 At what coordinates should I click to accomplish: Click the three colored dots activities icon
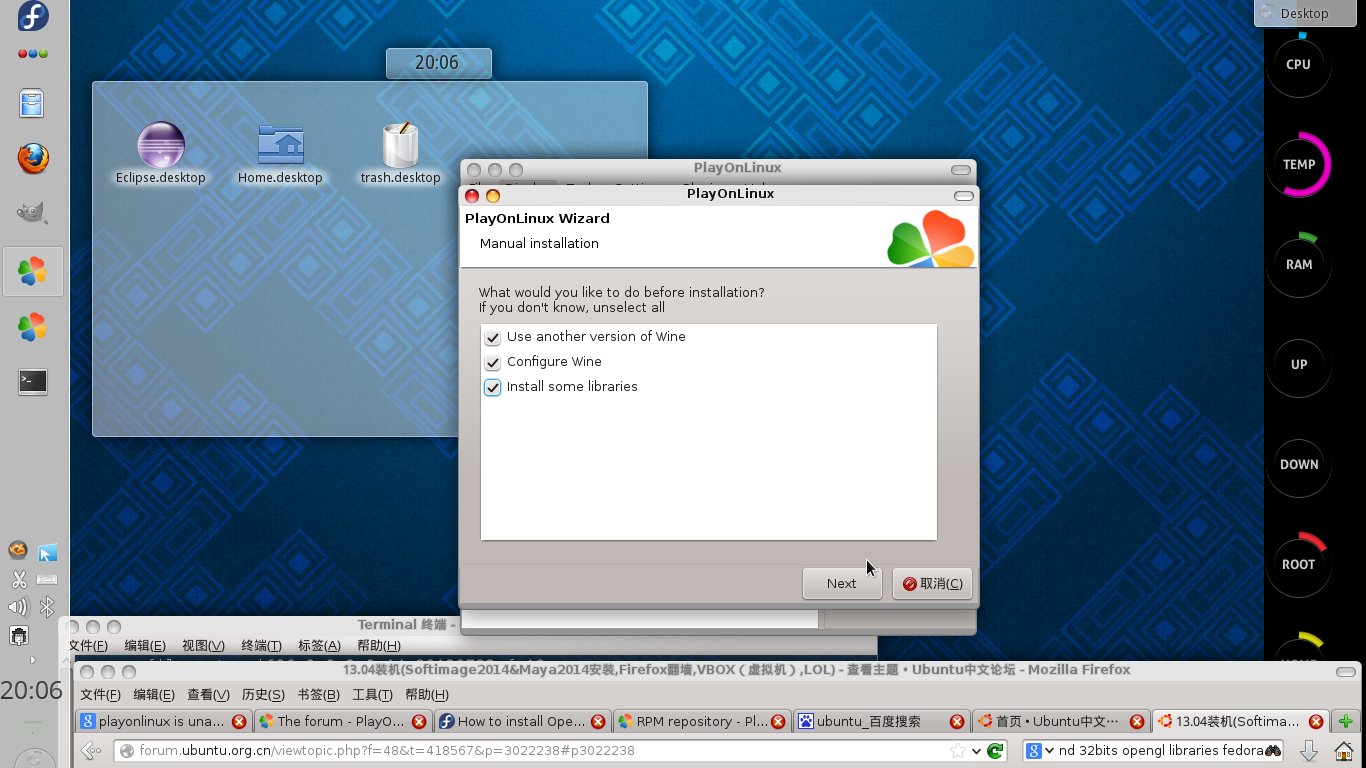33,53
